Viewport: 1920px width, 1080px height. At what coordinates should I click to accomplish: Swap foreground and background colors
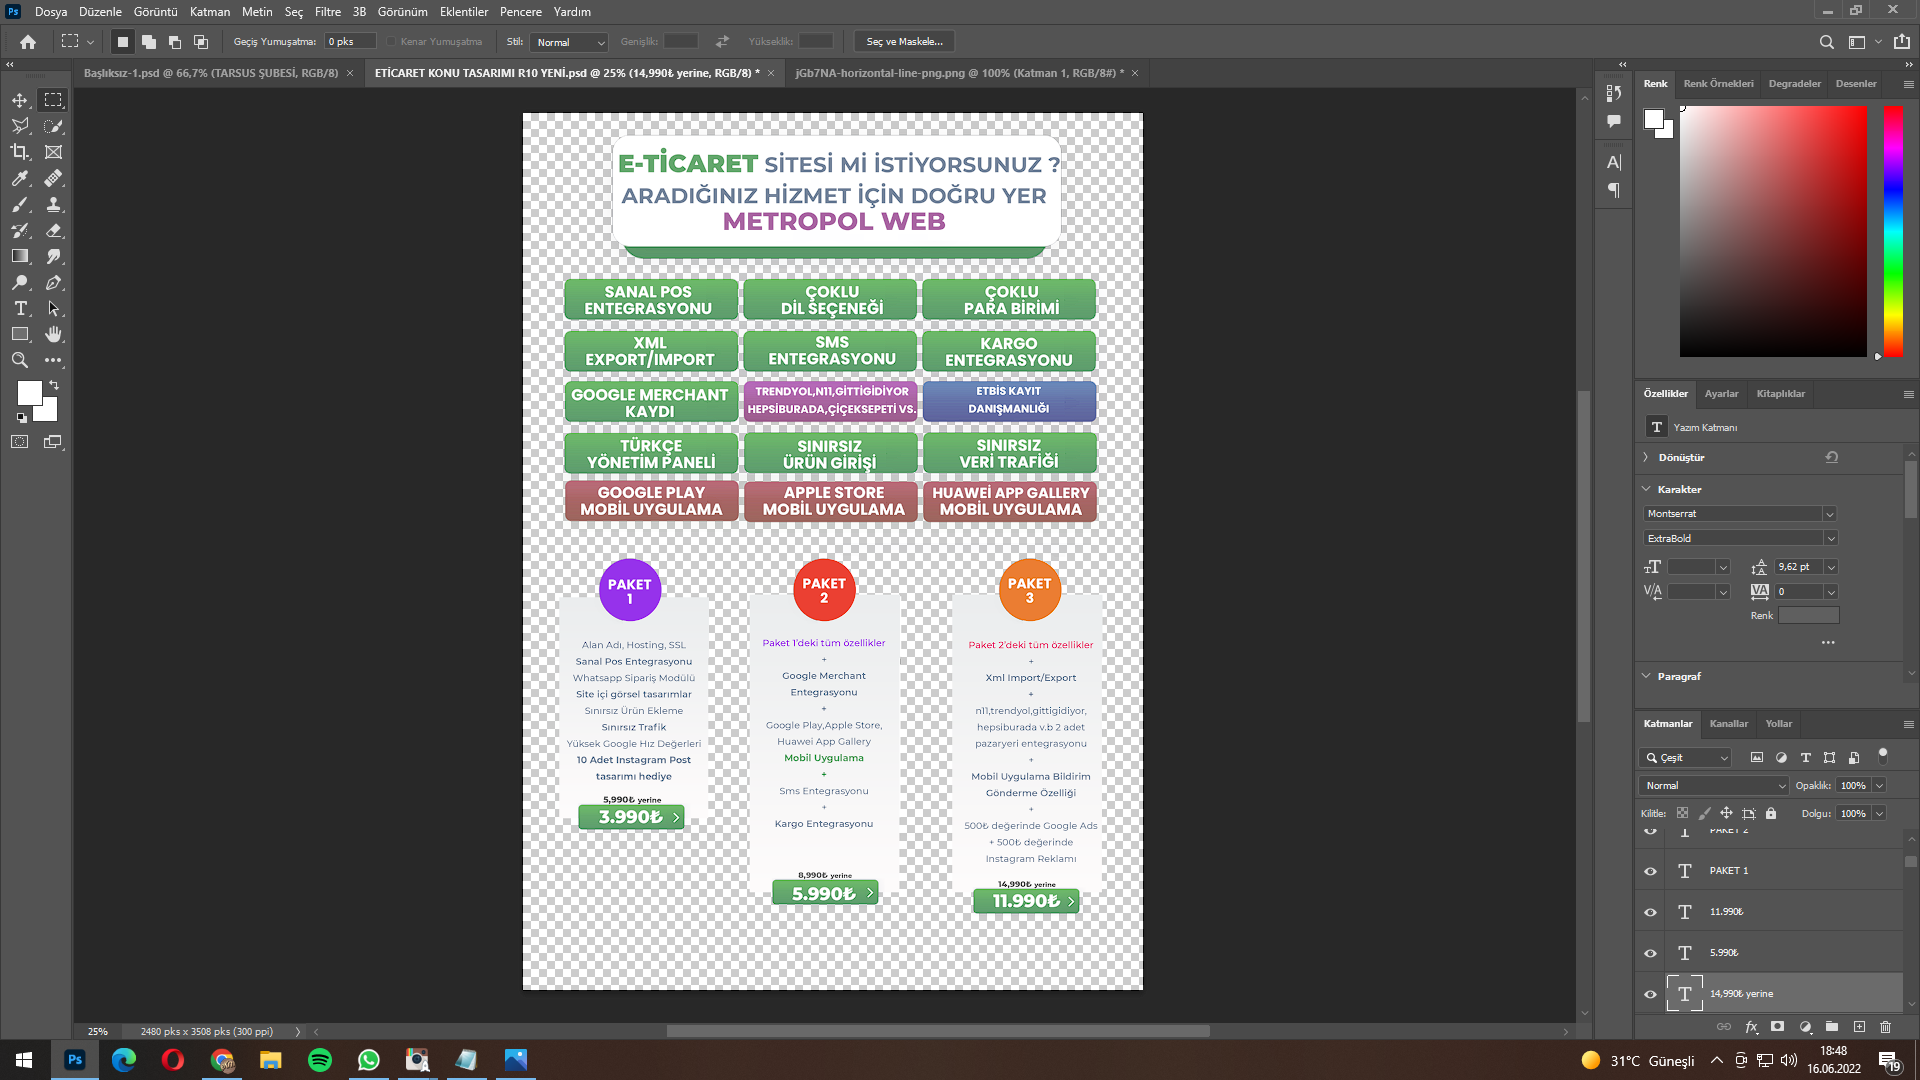click(54, 385)
